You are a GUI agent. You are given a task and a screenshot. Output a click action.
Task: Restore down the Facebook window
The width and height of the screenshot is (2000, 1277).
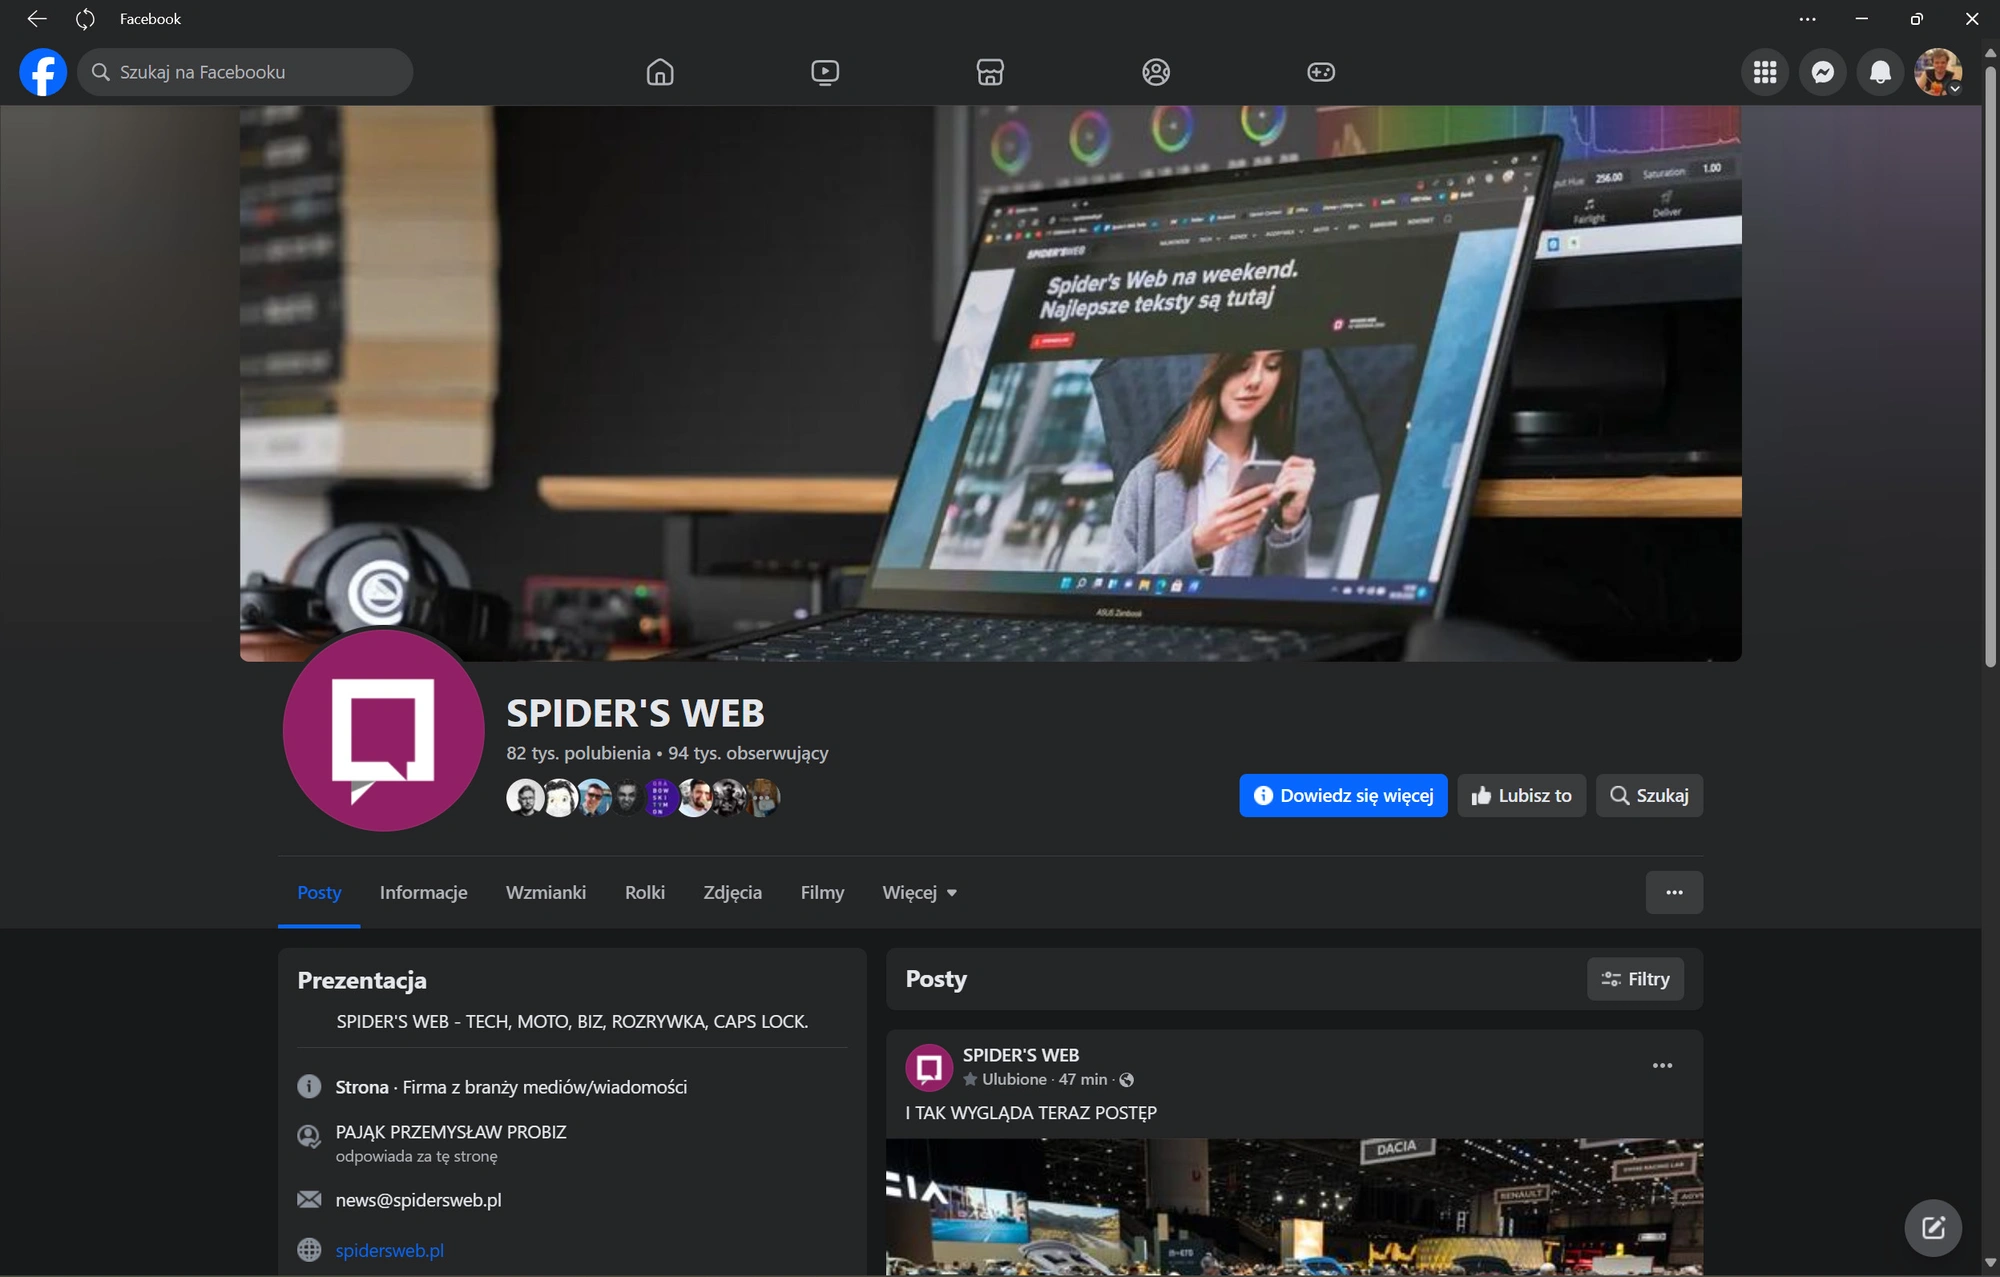coord(1916,19)
